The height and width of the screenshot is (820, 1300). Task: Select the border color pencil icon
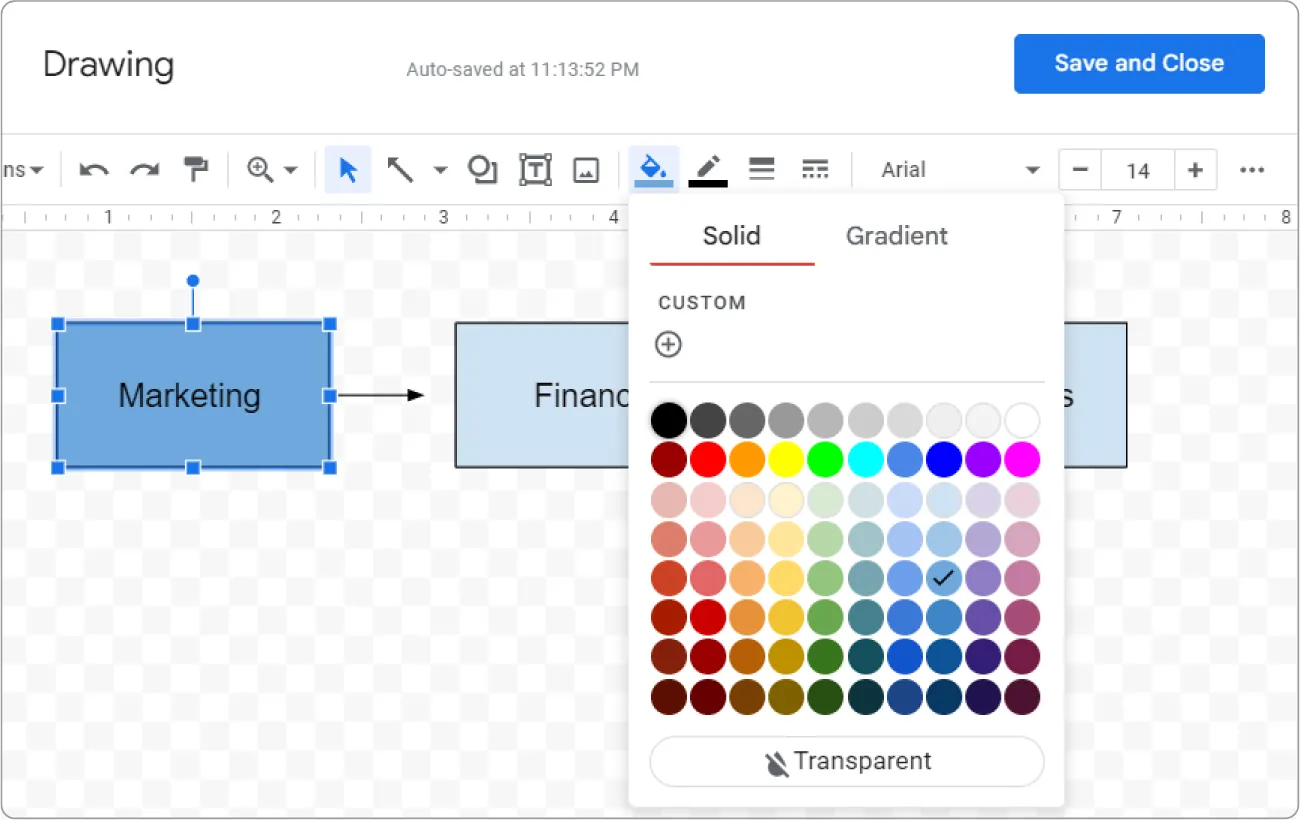pos(708,169)
